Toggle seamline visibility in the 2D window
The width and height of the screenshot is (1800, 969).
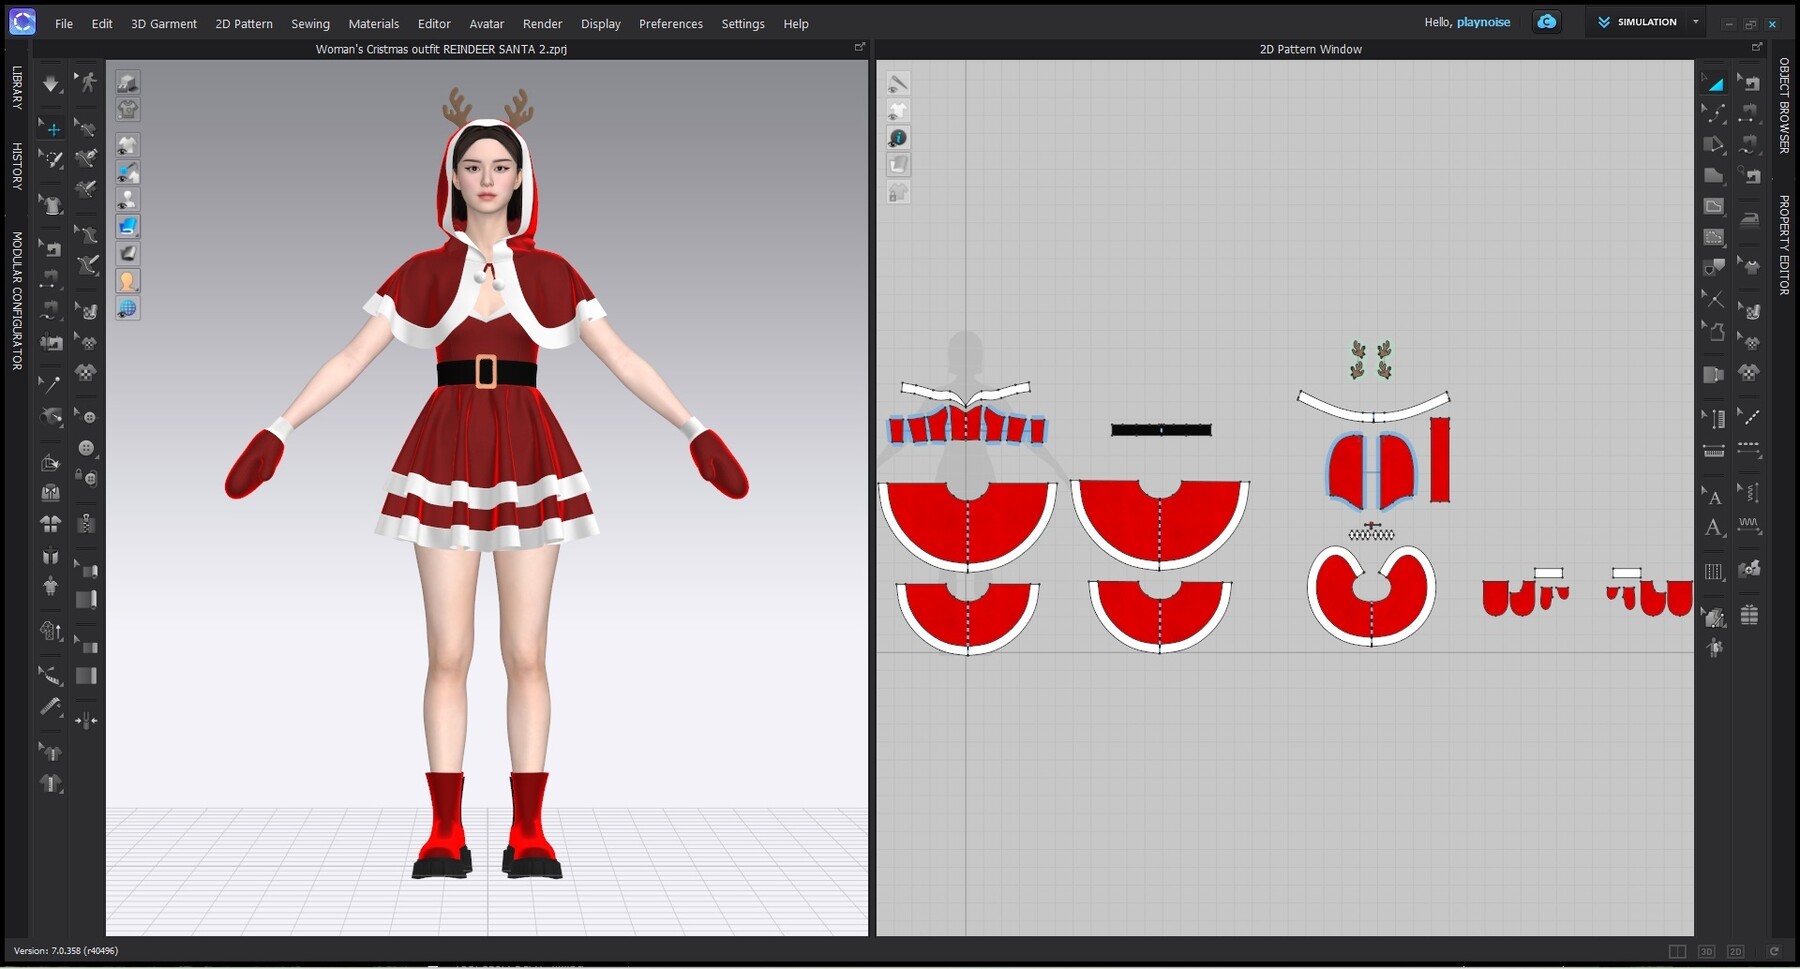(897, 84)
